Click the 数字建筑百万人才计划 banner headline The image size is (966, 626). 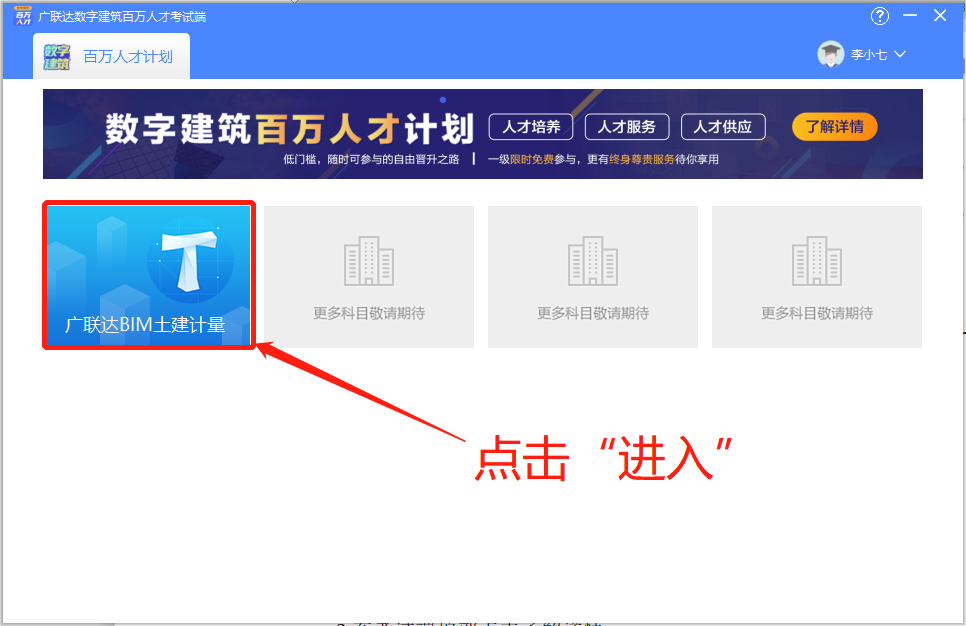click(x=290, y=129)
